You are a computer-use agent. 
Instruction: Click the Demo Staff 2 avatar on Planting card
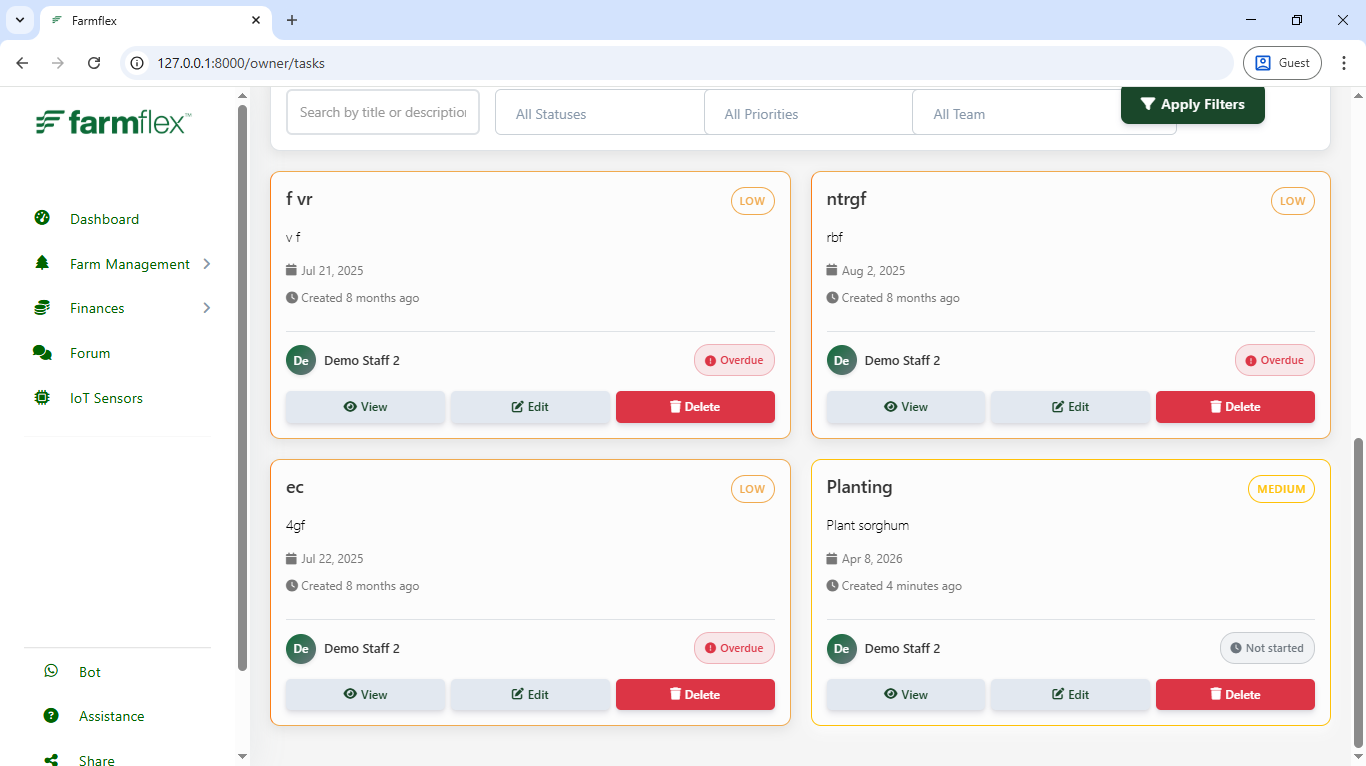pos(842,648)
